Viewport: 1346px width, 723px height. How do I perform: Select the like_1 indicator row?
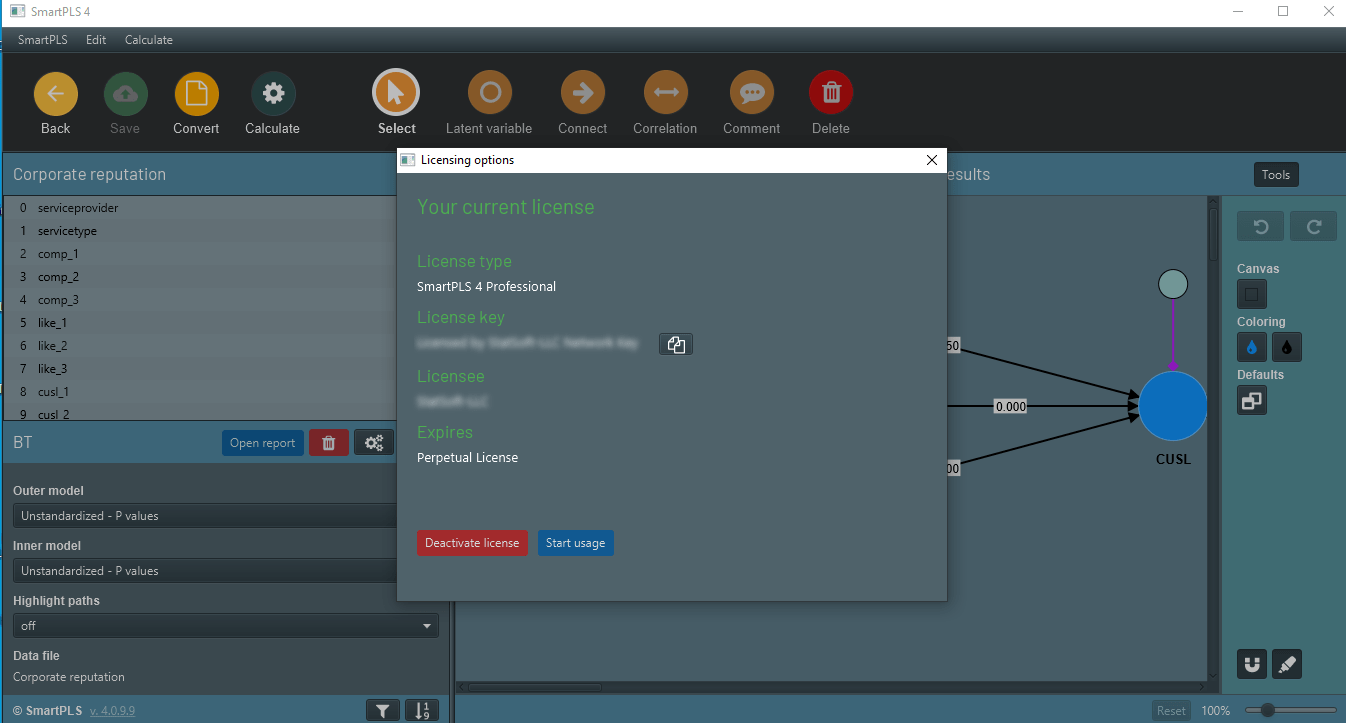(x=200, y=323)
